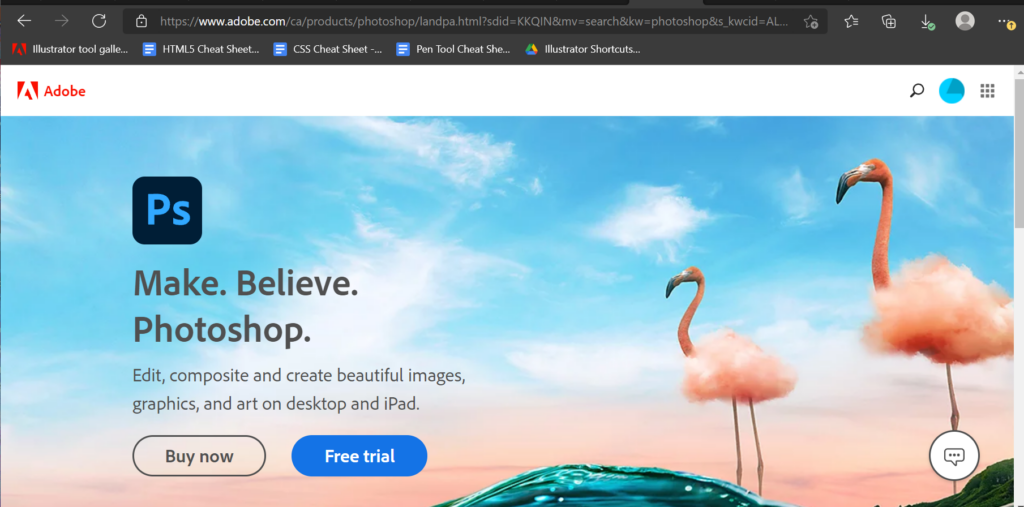The height and width of the screenshot is (507, 1024).
Task: Click the page vertical scrollbar thumb
Action: (x=1018, y=154)
